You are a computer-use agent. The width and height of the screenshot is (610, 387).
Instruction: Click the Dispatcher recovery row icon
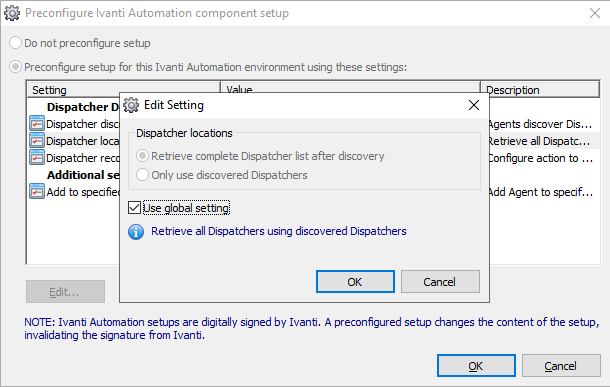(37, 158)
